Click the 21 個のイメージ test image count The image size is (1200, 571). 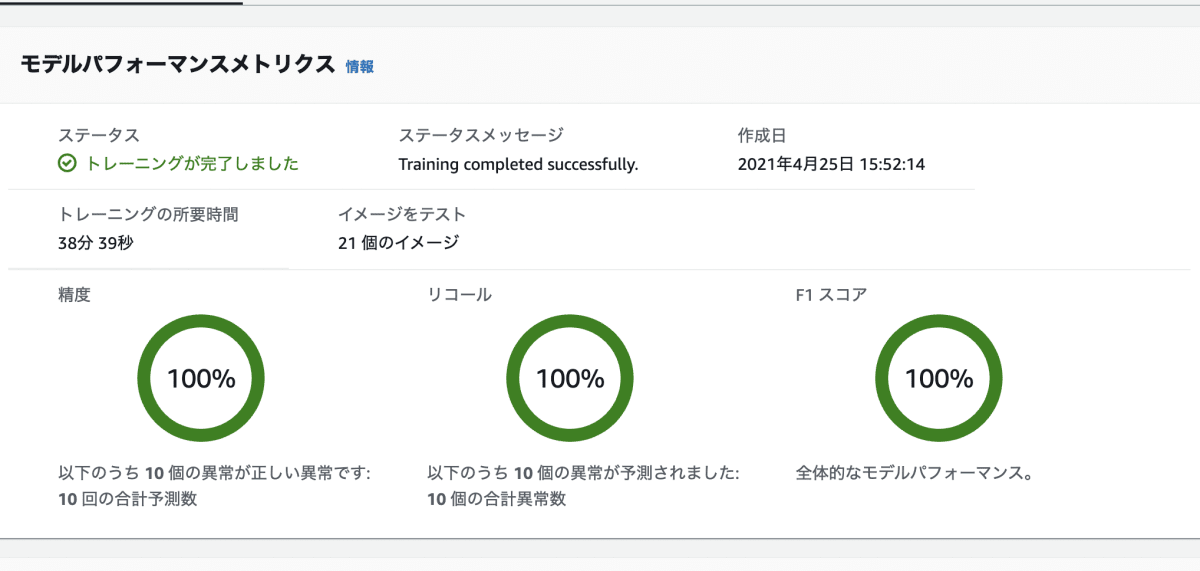pos(398,242)
